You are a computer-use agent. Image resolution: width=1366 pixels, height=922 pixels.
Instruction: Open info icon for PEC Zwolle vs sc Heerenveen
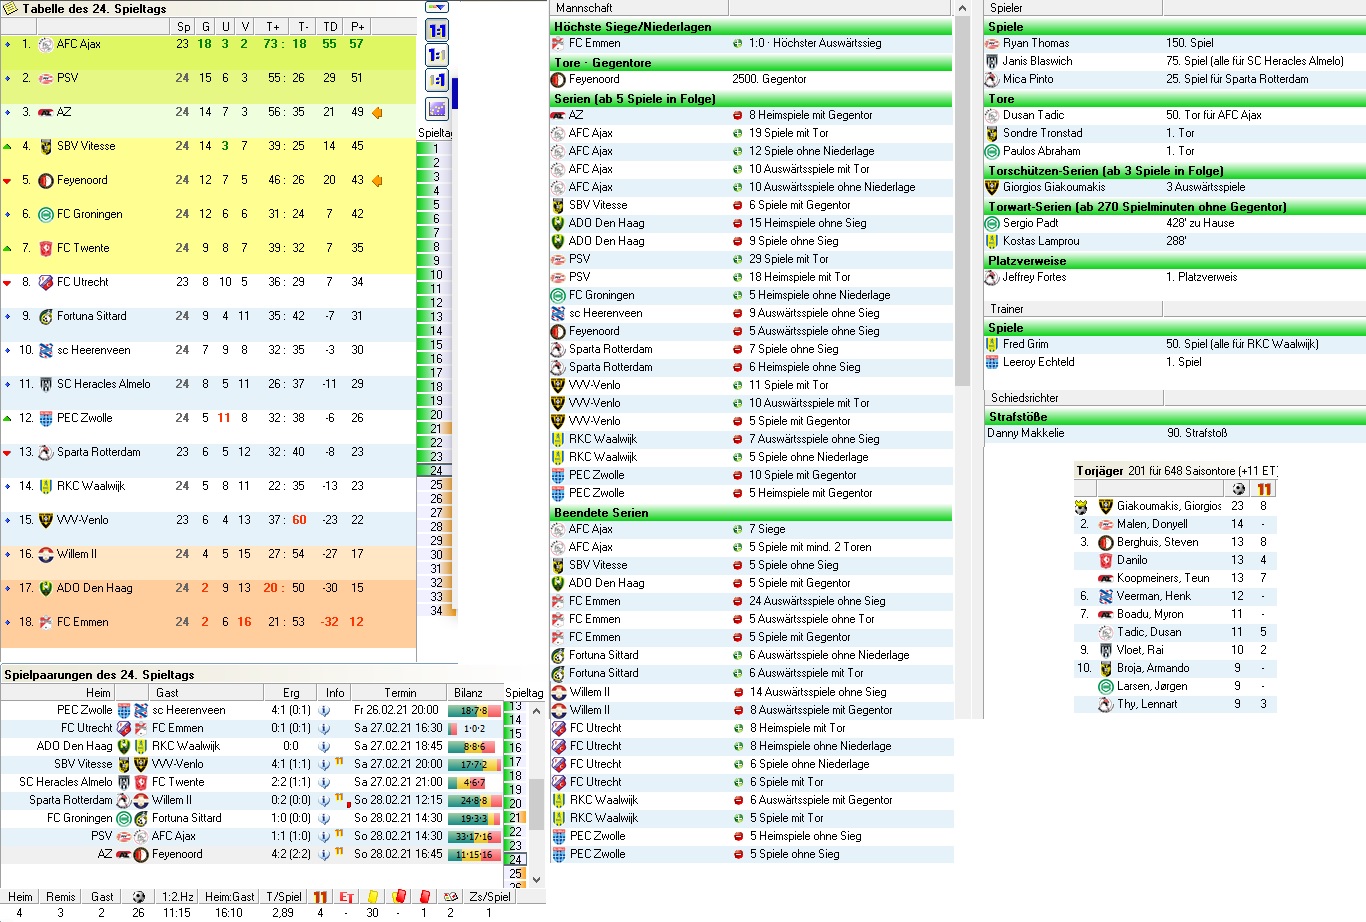pos(324,711)
